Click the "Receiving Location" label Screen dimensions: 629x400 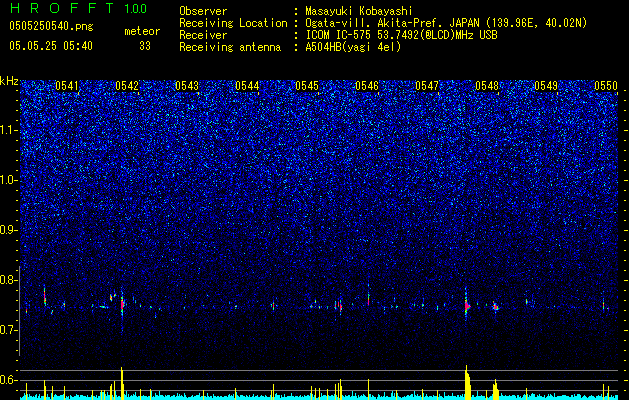pyautogui.click(x=233, y=23)
